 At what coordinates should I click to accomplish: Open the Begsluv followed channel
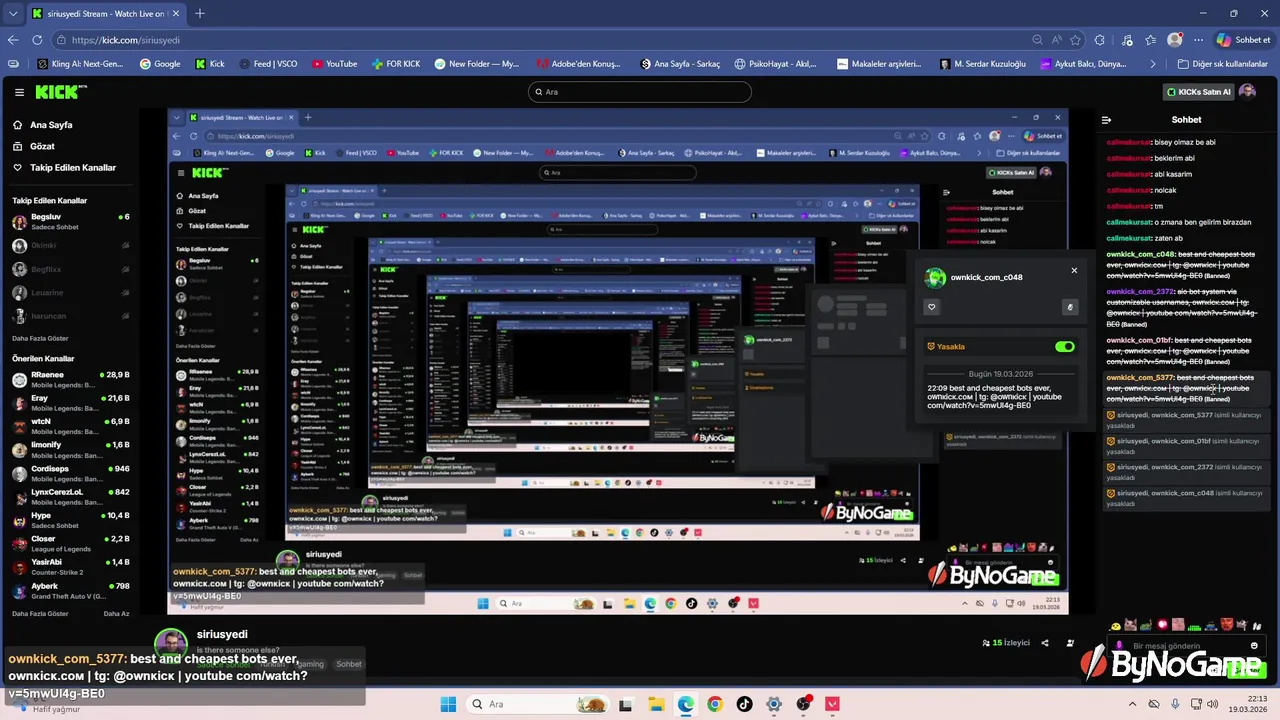70,221
